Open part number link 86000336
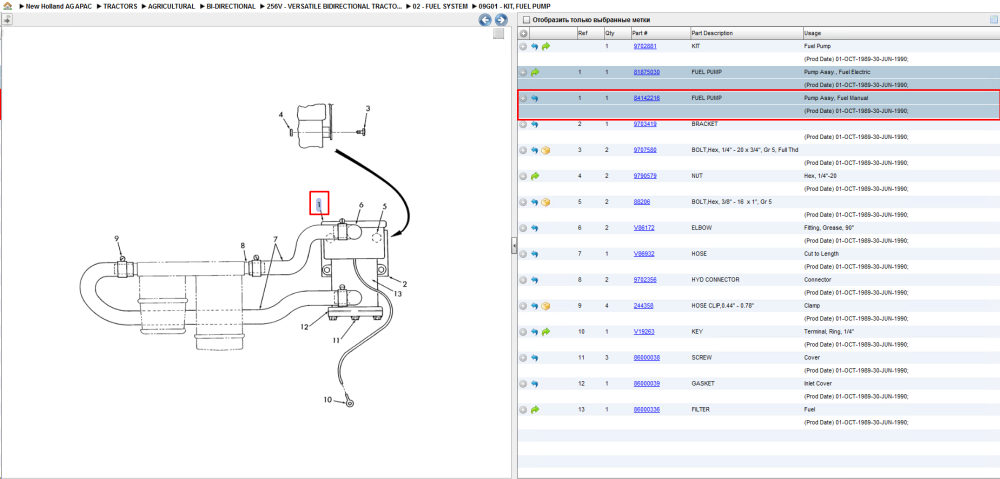This screenshot has height=479, width=1000. 646,409
